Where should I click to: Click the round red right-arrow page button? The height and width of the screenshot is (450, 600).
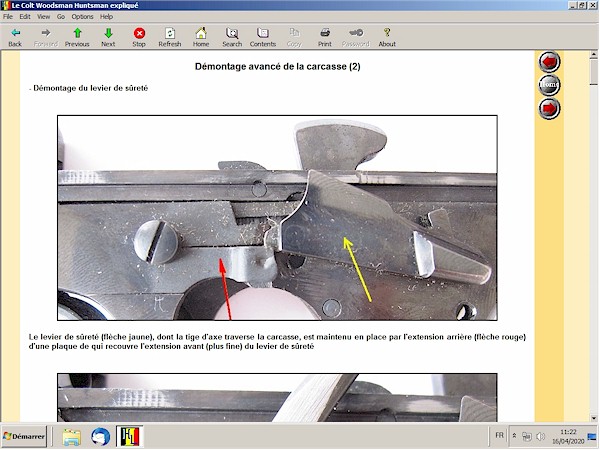pos(549,108)
